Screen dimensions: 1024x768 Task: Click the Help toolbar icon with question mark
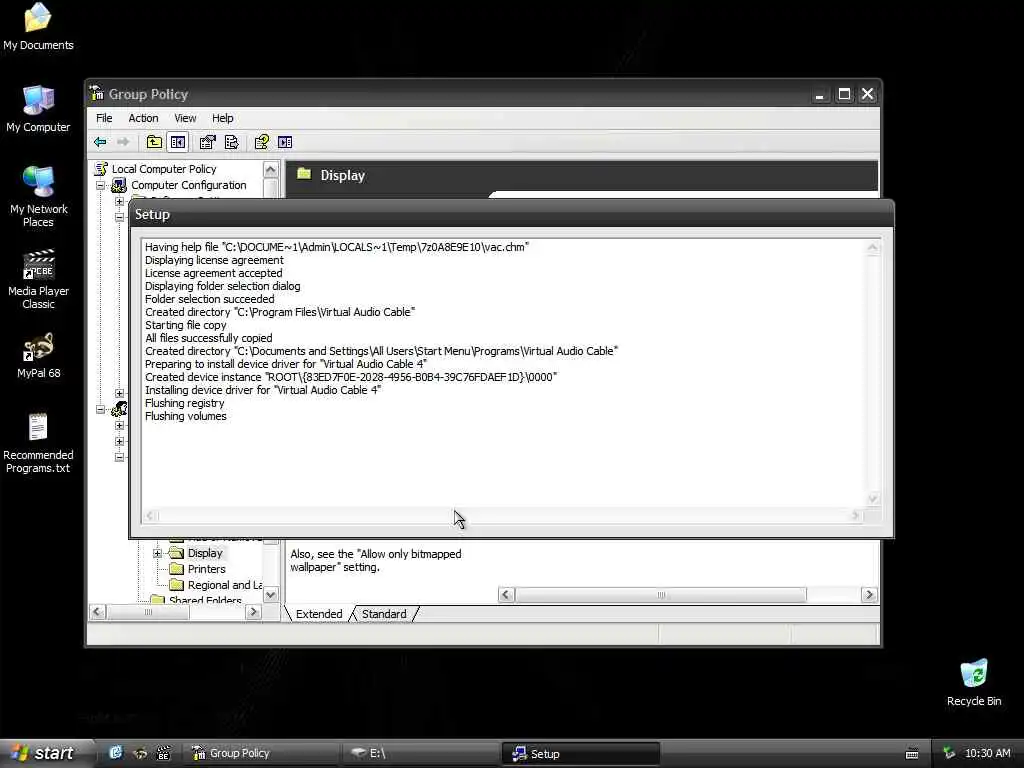click(261, 142)
